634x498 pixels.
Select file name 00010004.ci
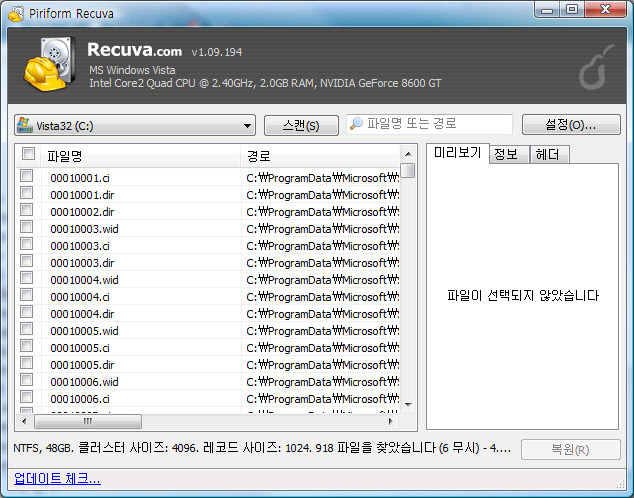click(80, 297)
